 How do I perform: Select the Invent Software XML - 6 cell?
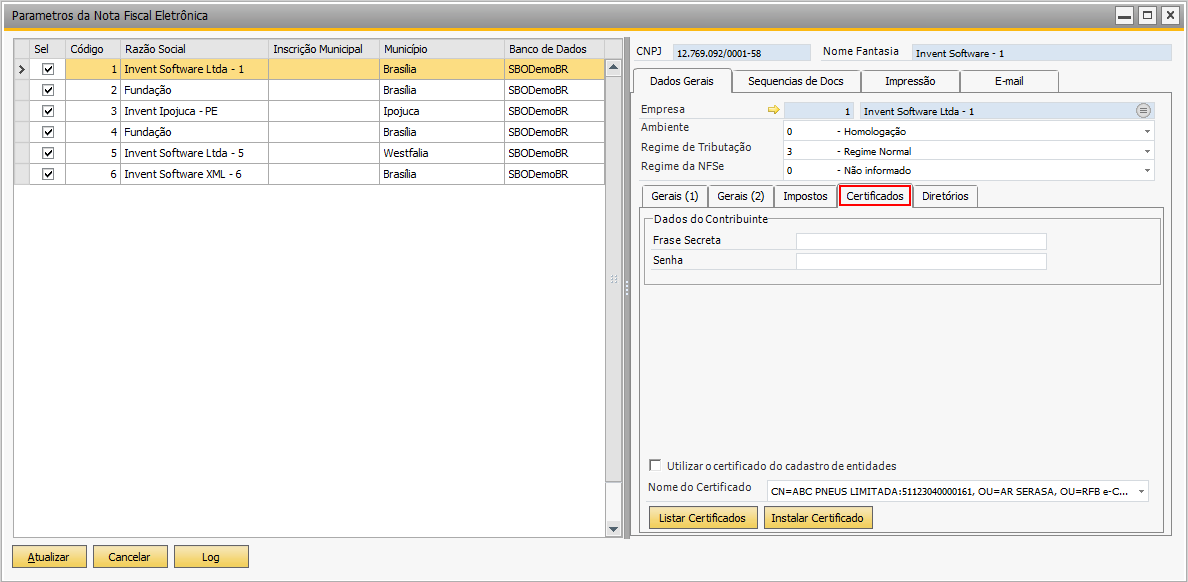coord(194,174)
